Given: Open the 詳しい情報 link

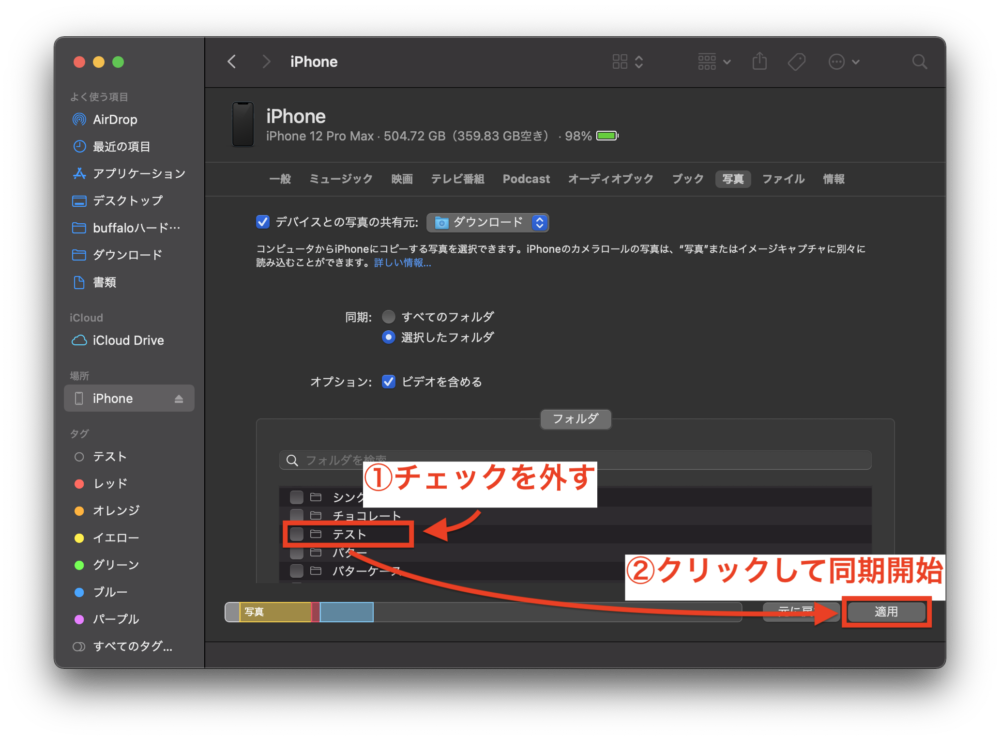Looking at the screenshot, I should point(402,263).
